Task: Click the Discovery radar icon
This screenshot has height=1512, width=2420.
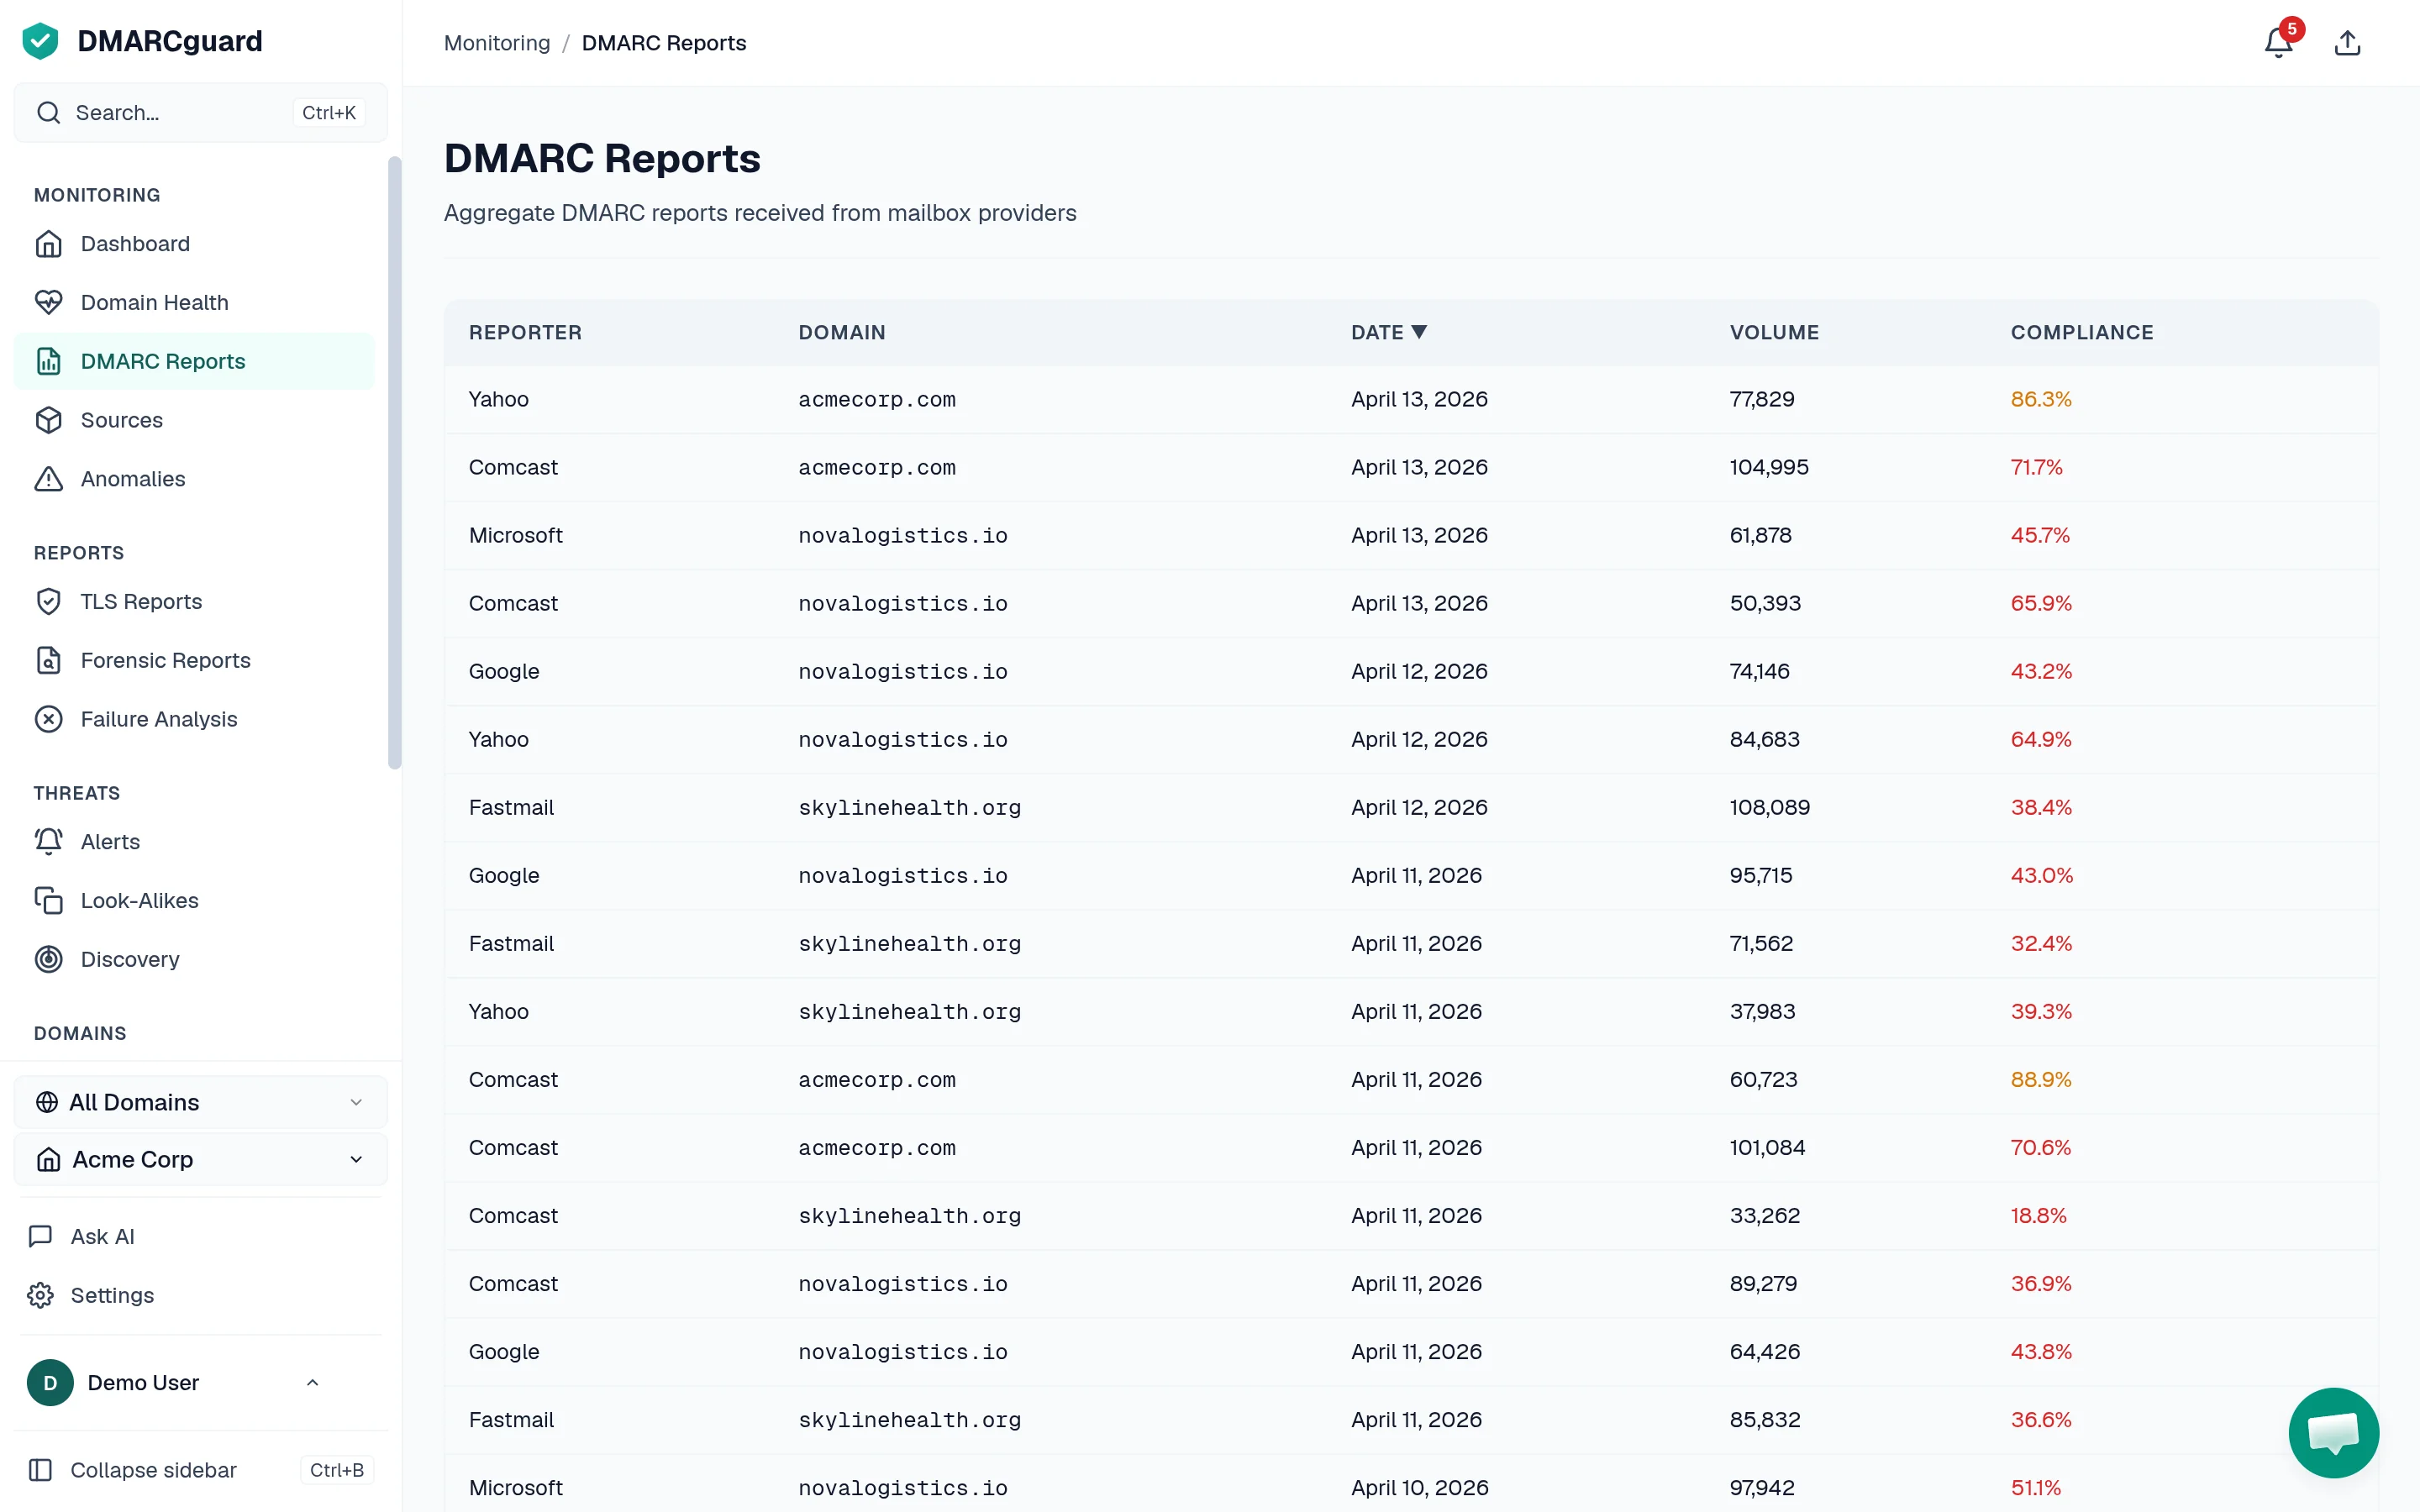Action: coord(48,959)
